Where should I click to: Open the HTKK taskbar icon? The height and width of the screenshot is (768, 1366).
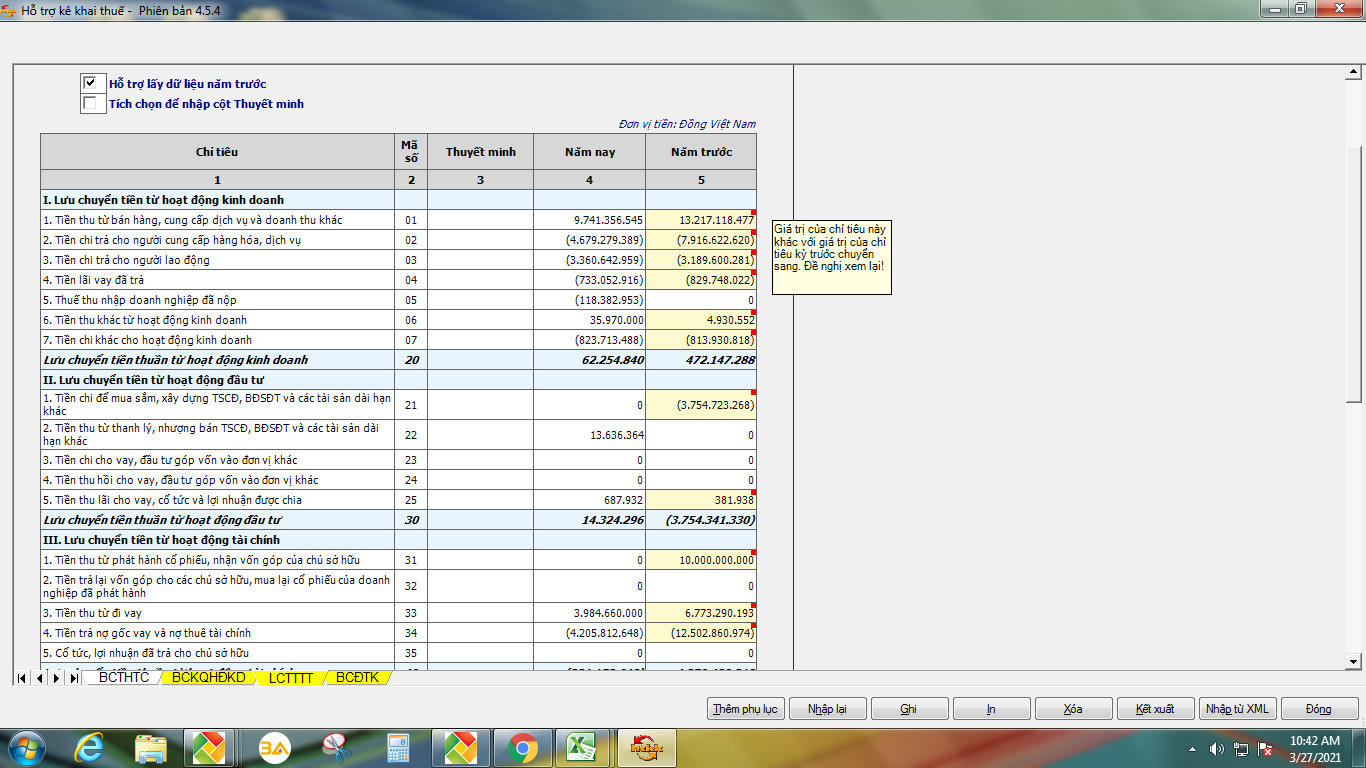click(650, 747)
